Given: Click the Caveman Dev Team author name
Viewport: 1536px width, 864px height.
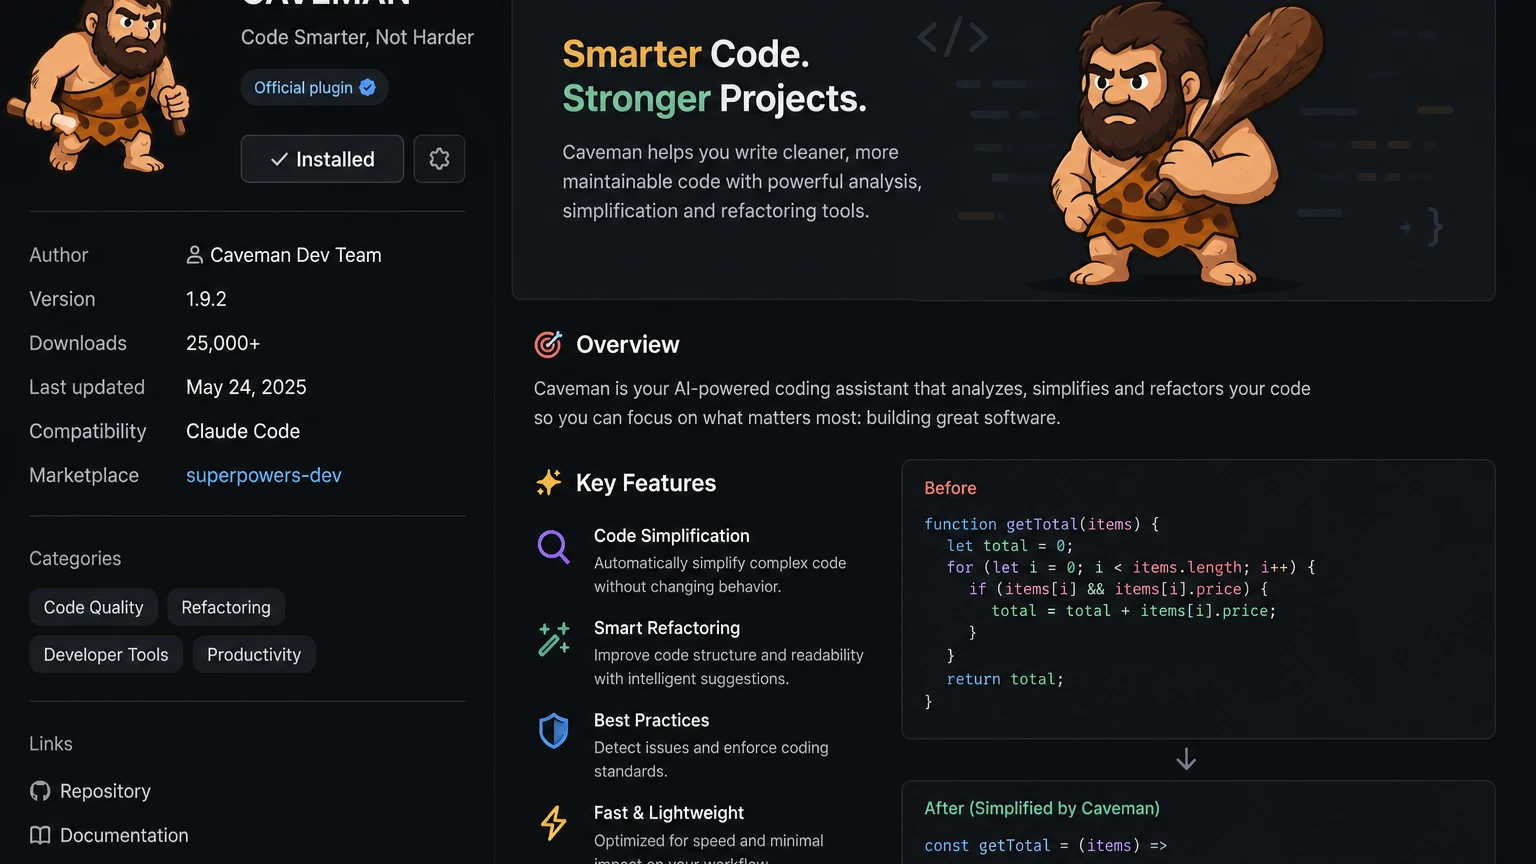Looking at the screenshot, I should click(x=296, y=255).
